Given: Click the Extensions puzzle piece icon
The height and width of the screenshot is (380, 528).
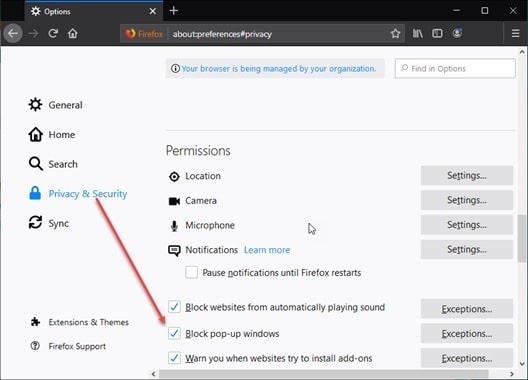Looking at the screenshot, I should point(35,322).
